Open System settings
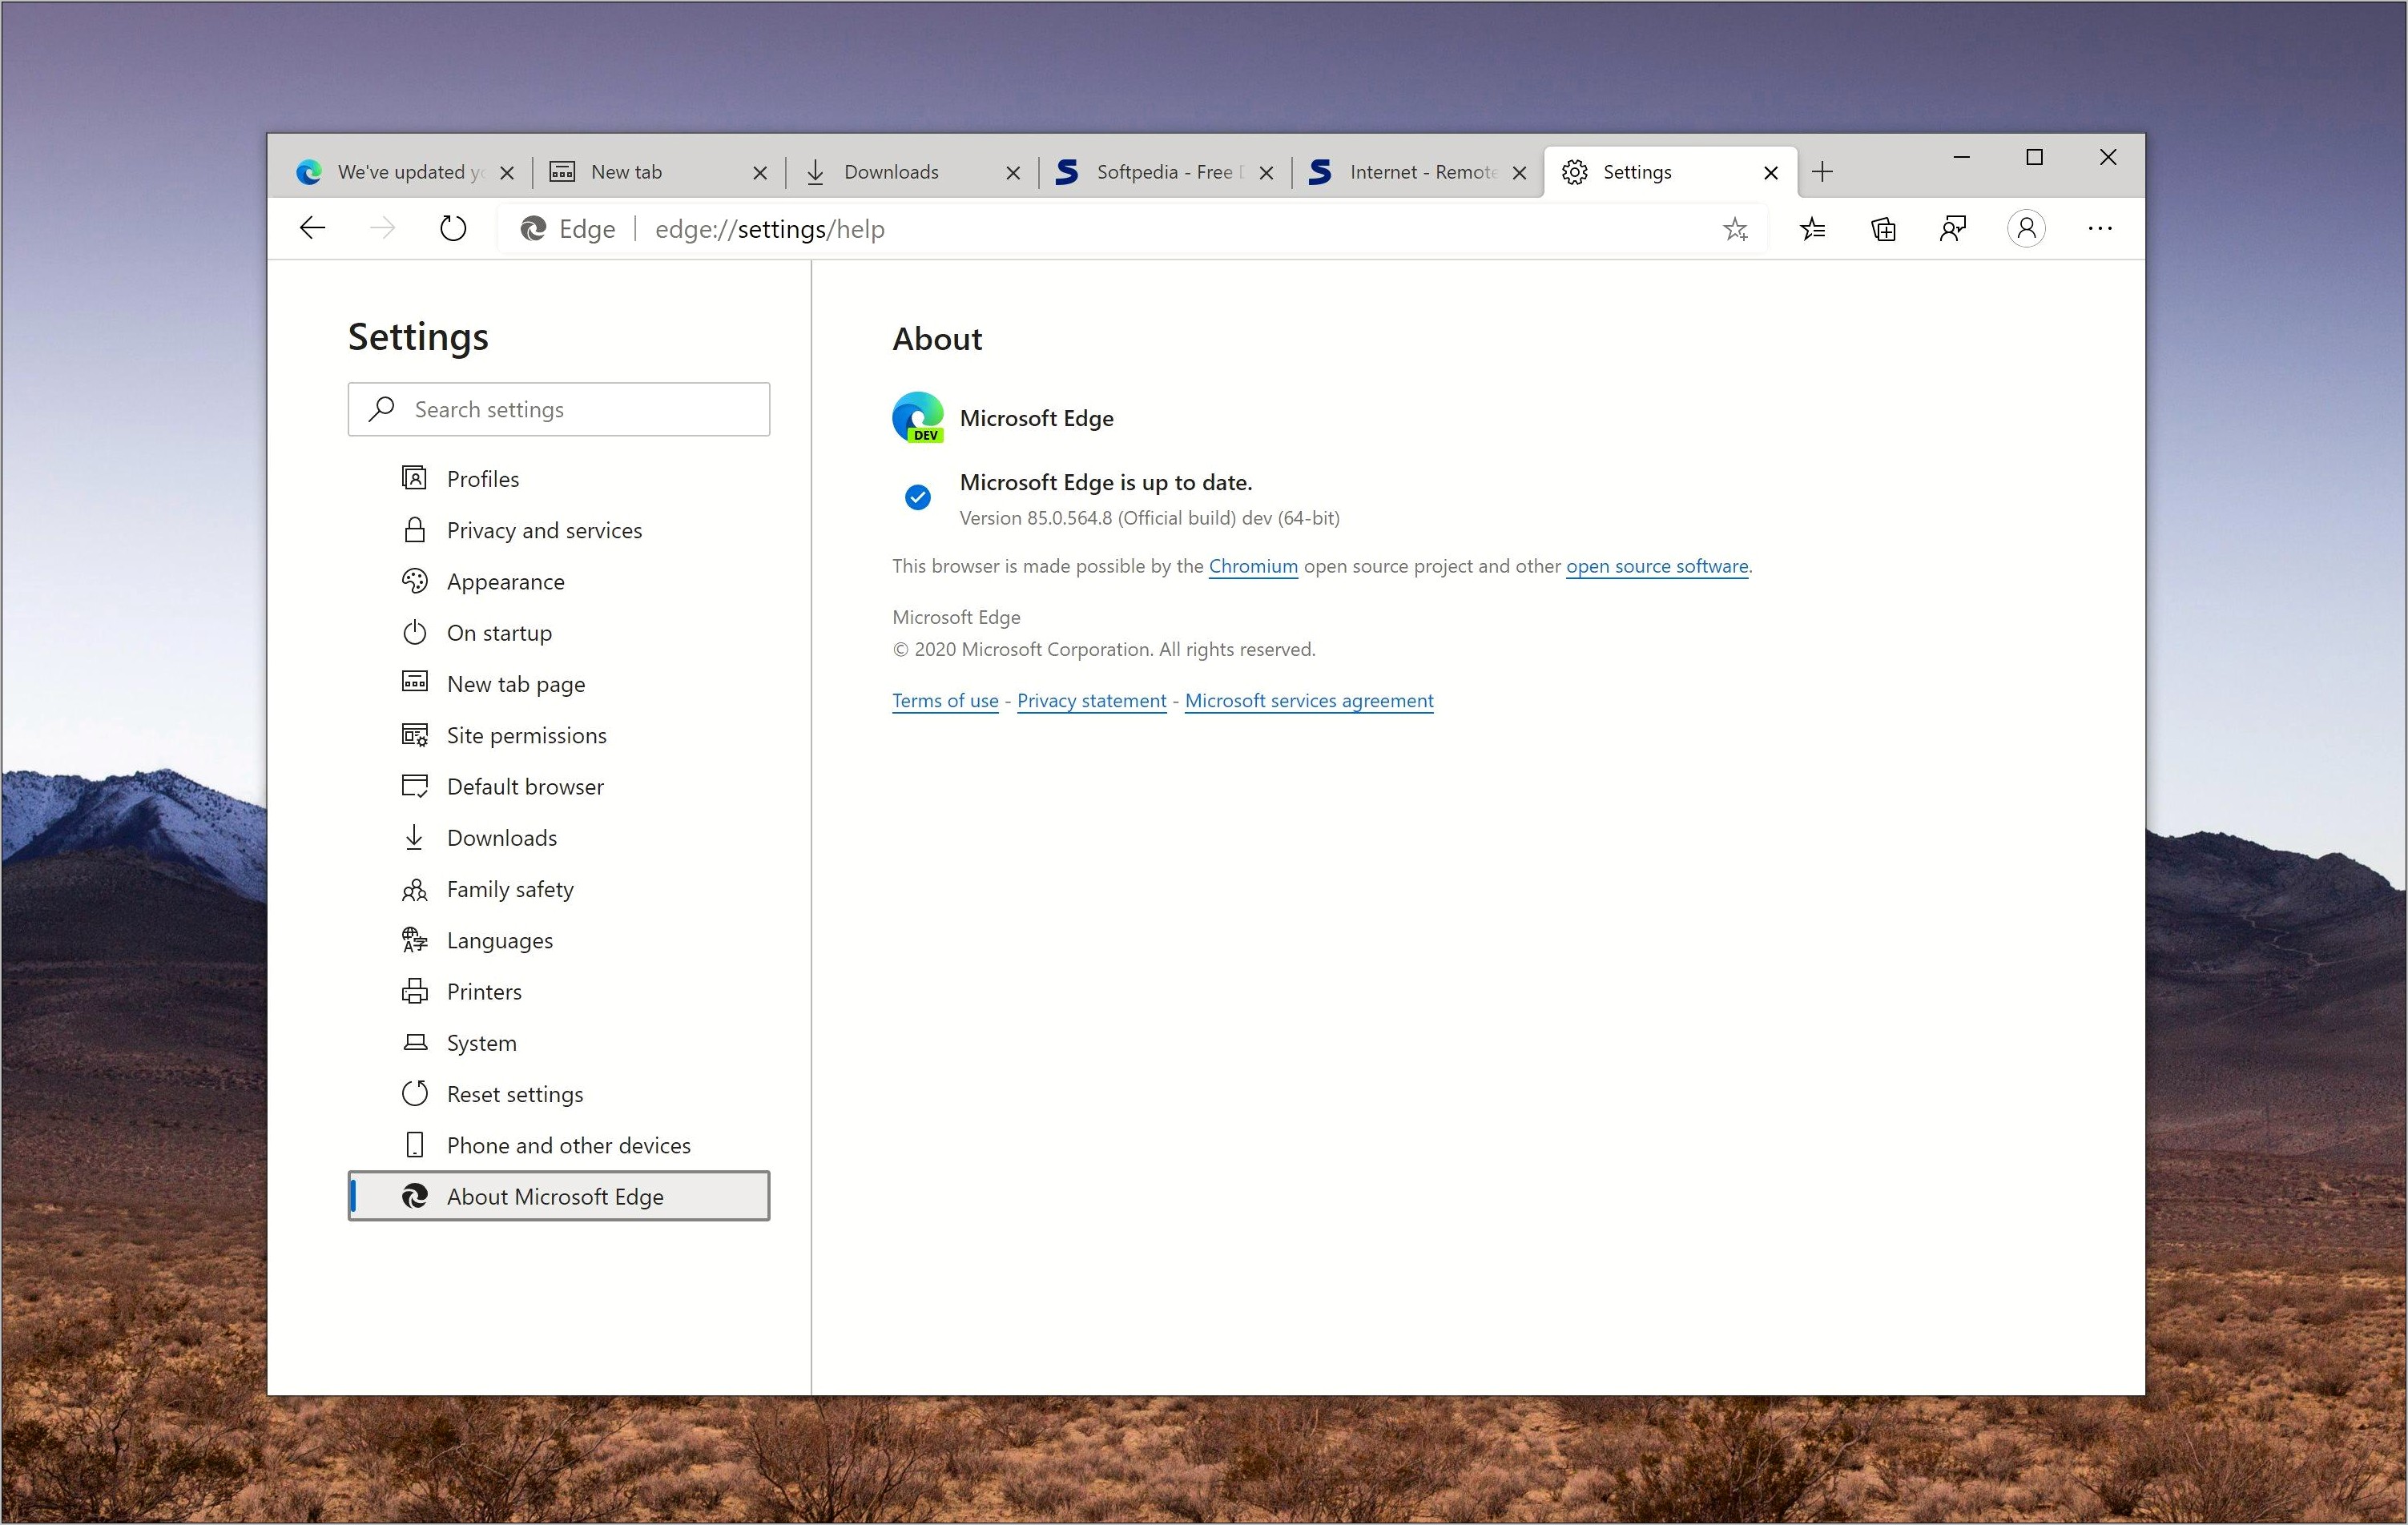 pos(559,1043)
